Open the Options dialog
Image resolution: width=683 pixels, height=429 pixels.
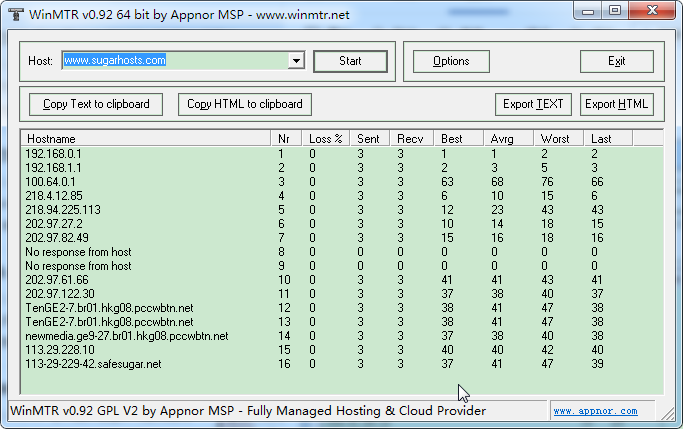tap(451, 61)
